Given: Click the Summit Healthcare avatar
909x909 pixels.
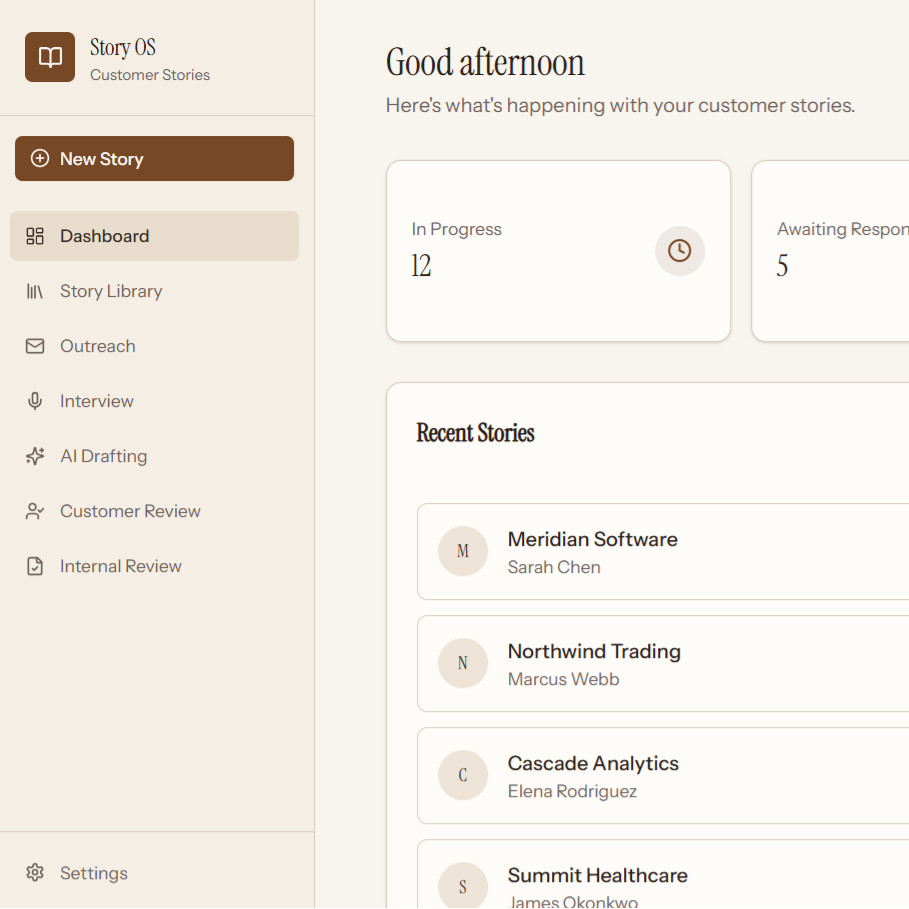Looking at the screenshot, I should pyautogui.click(x=463, y=885).
